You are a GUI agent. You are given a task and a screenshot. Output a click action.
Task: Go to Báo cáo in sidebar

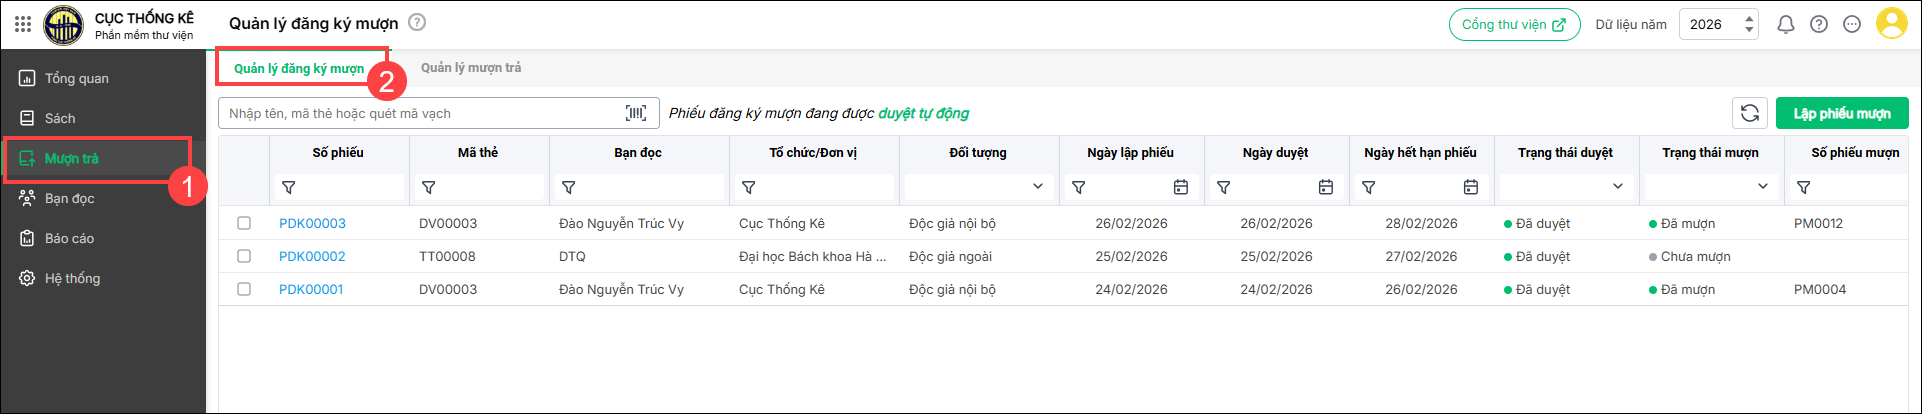point(100,238)
